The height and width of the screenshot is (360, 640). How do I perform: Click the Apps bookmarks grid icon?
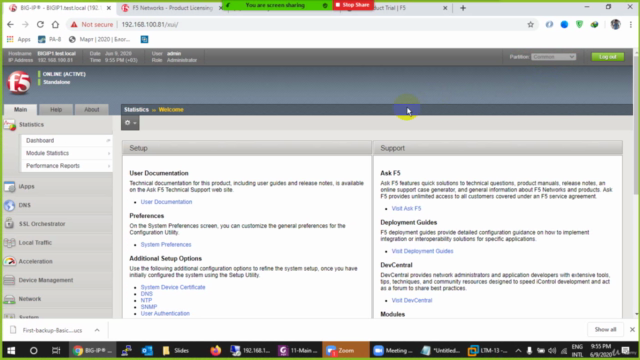10,39
